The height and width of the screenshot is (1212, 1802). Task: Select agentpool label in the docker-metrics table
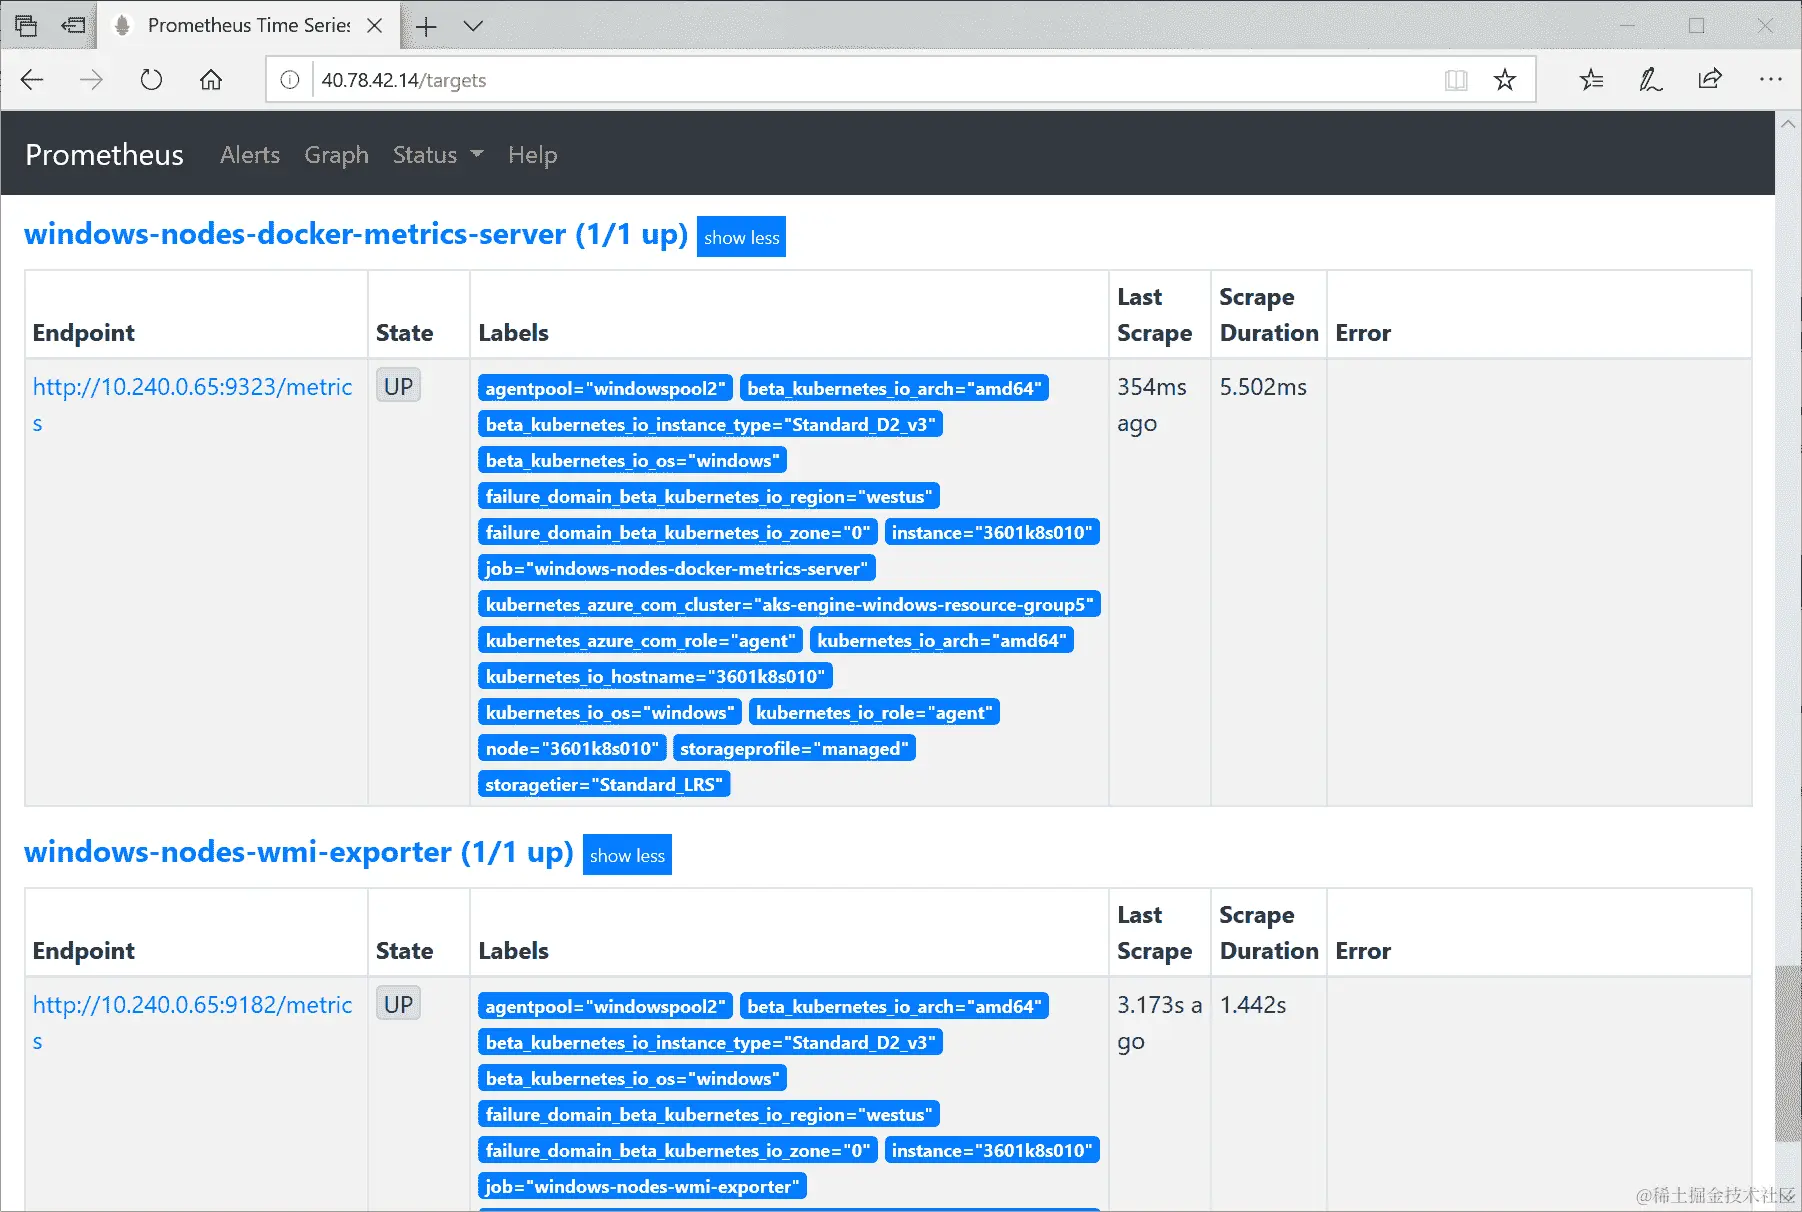pyautogui.click(x=605, y=388)
